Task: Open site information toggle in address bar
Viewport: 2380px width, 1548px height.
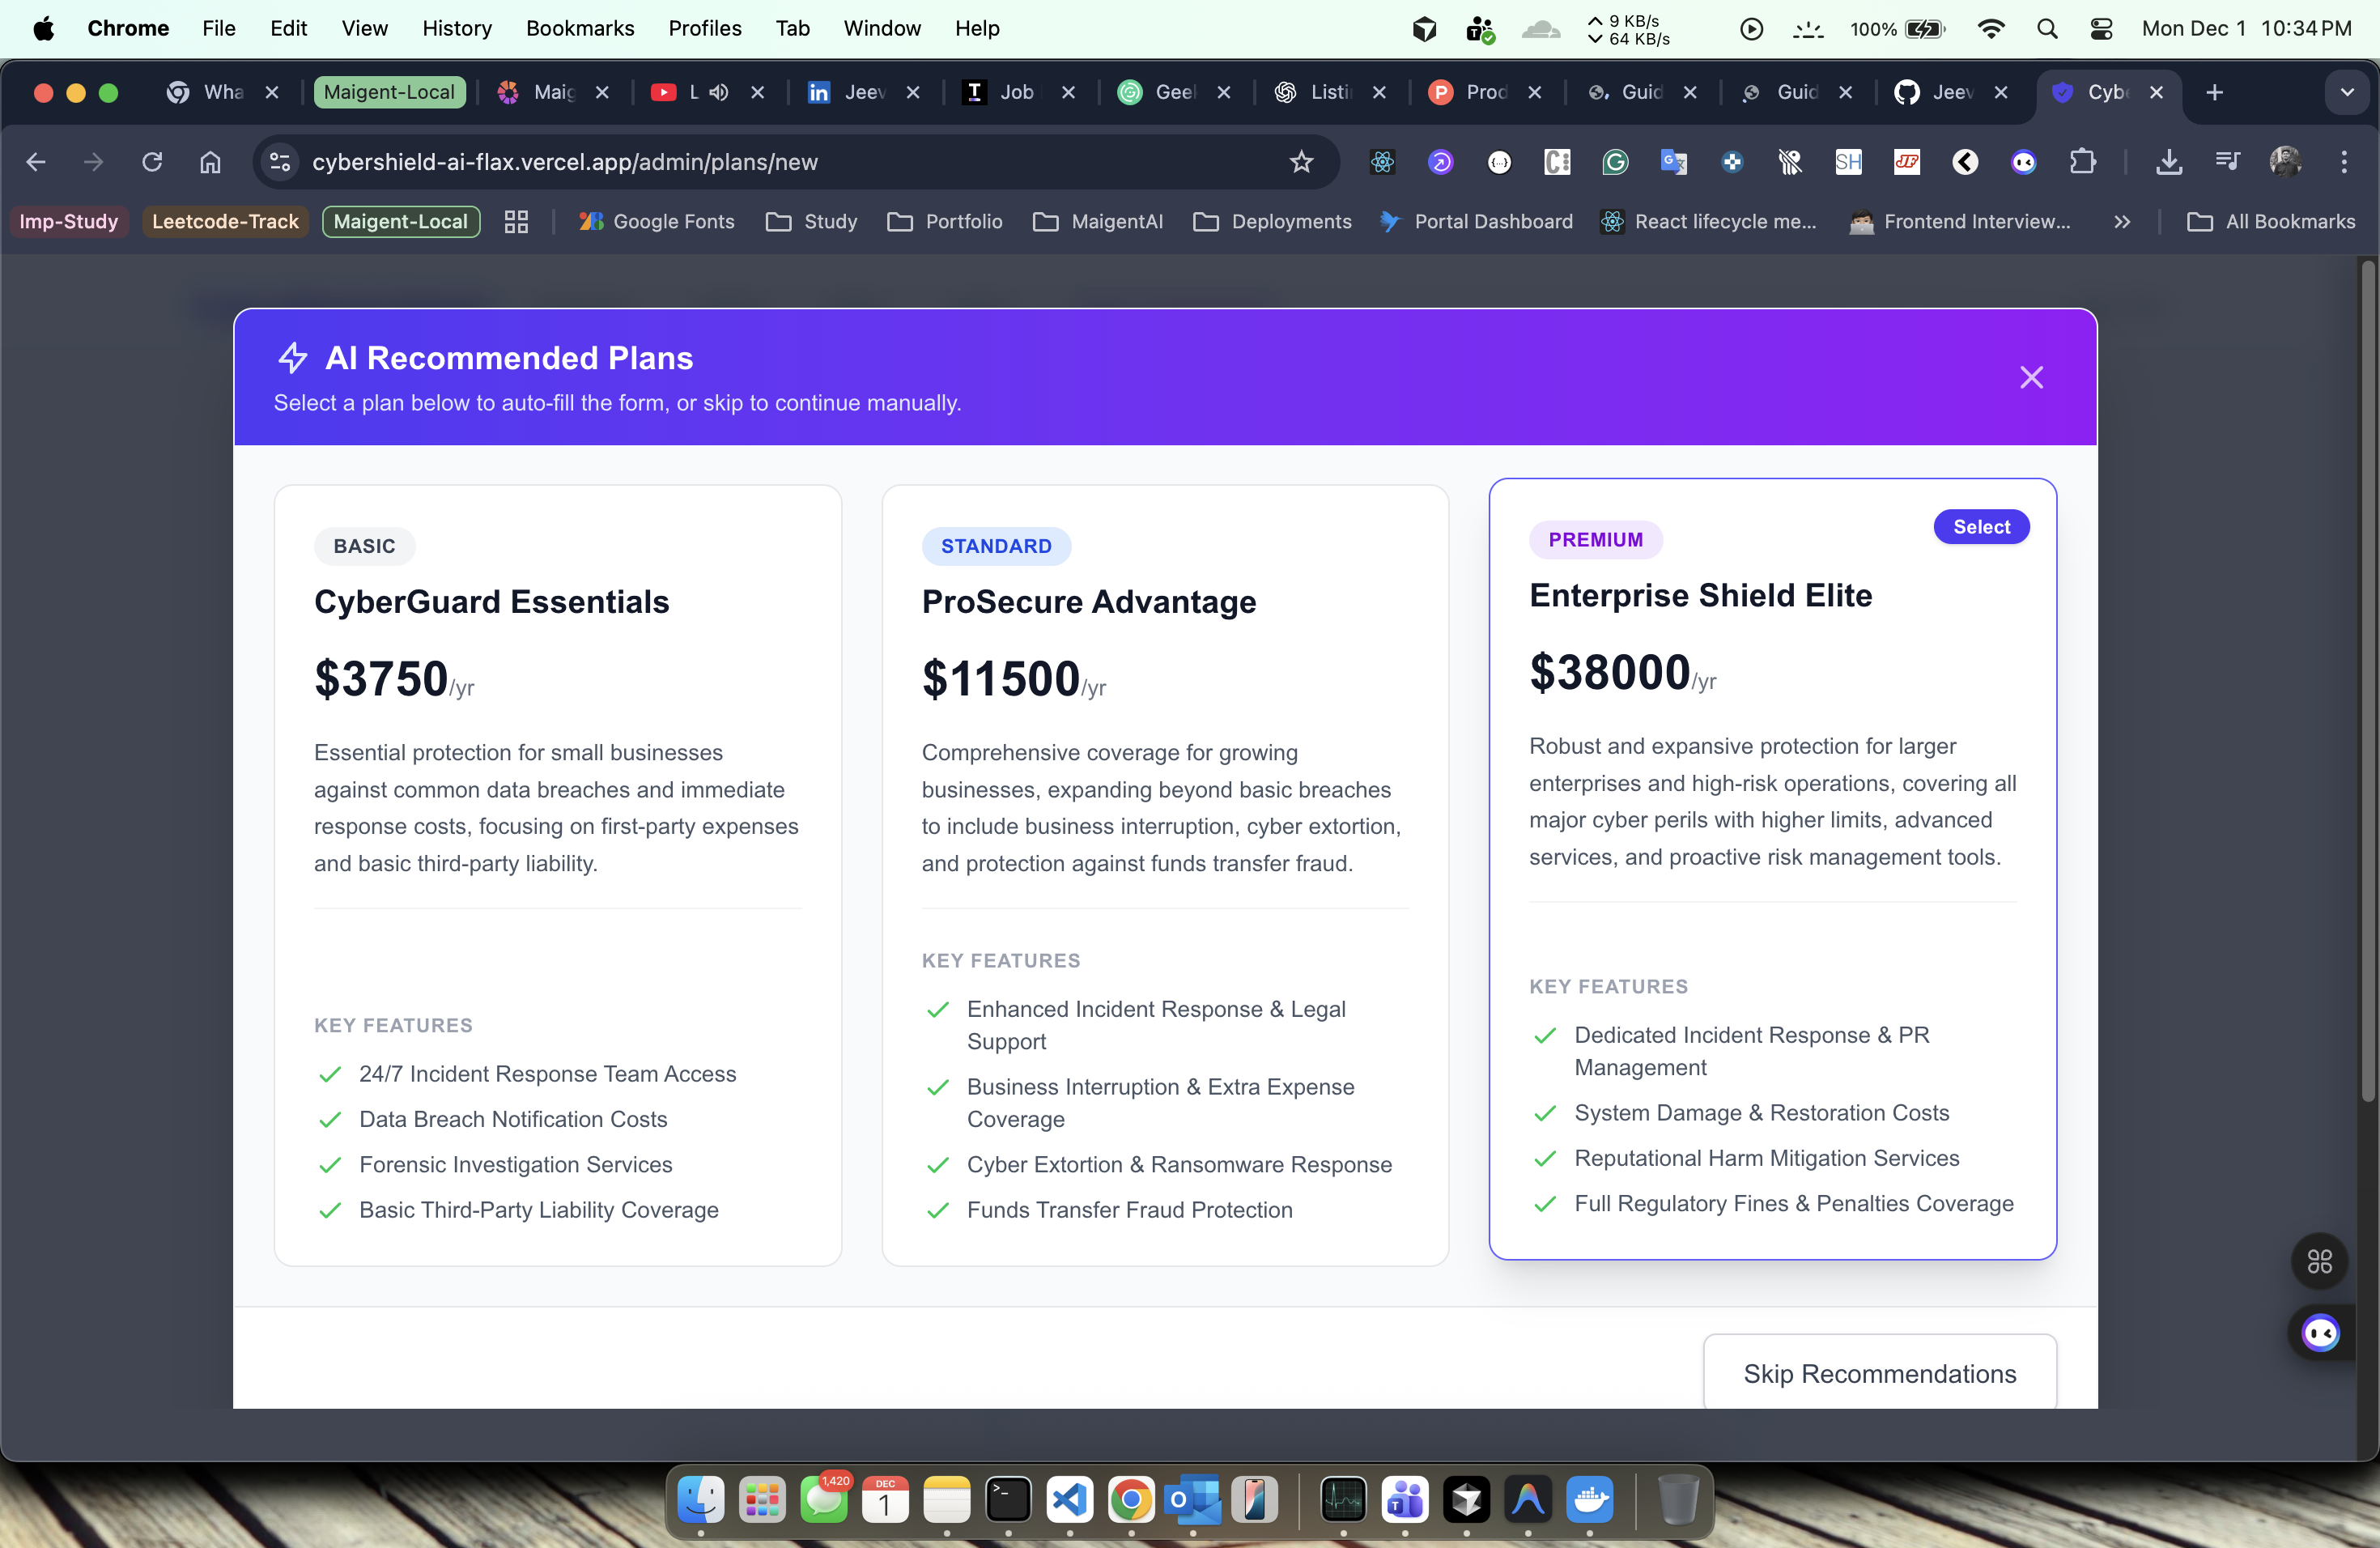Action: [x=281, y=162]
